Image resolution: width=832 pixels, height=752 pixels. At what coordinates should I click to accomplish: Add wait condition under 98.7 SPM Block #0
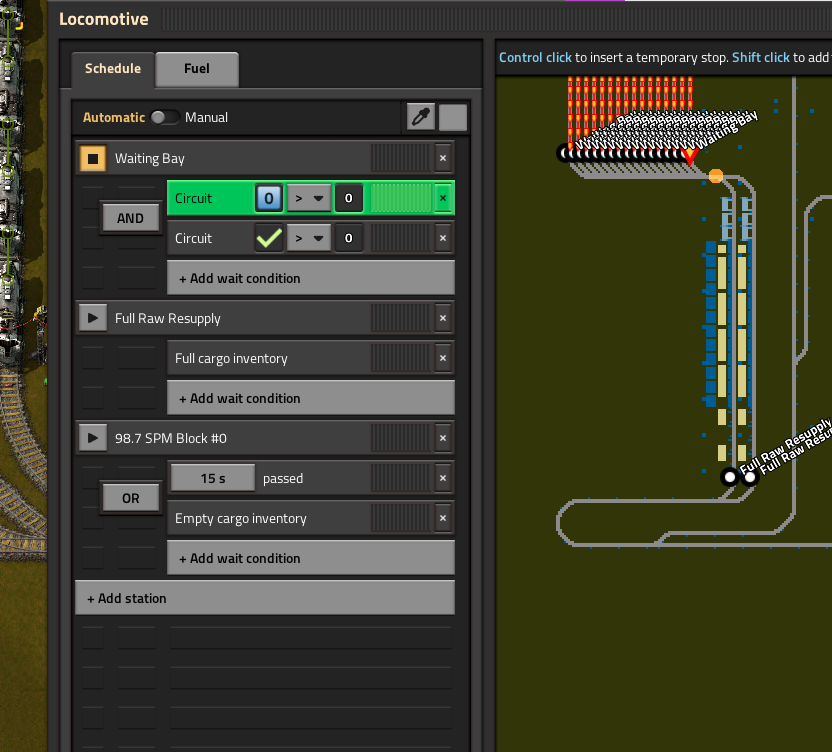[311, 558]
